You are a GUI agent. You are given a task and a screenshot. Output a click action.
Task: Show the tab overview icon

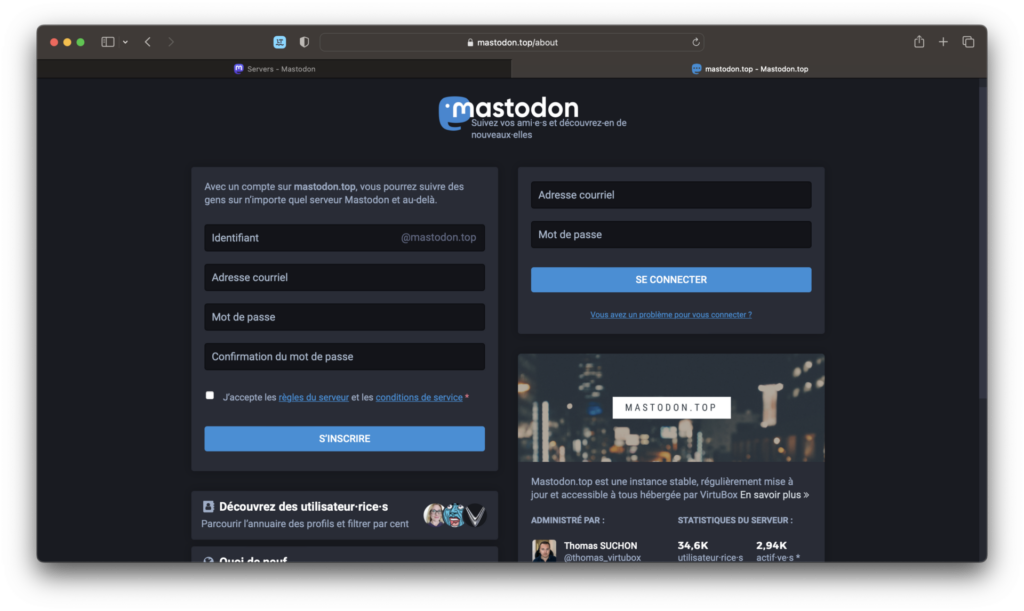pos(968,42)
